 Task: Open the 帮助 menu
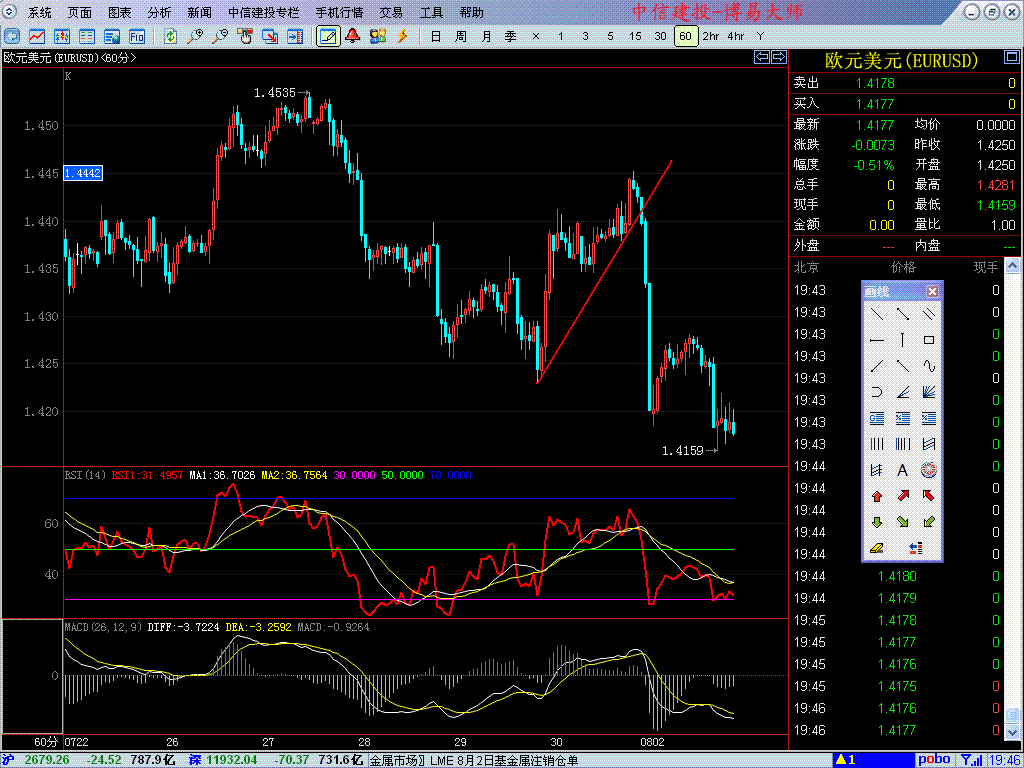pyautogui.click(x=472, y=12)
